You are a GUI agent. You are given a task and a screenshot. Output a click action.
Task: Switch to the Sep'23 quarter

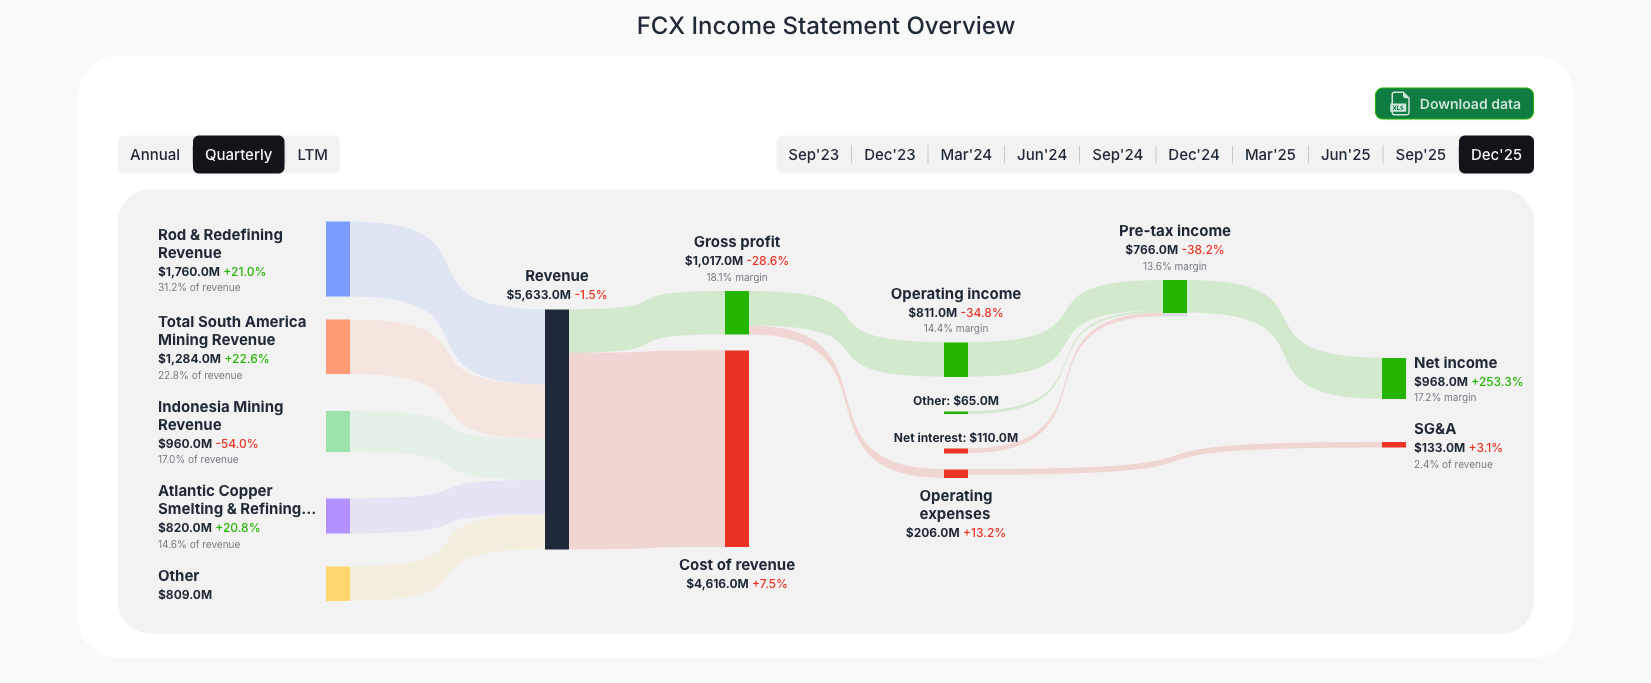pos(813,154)
